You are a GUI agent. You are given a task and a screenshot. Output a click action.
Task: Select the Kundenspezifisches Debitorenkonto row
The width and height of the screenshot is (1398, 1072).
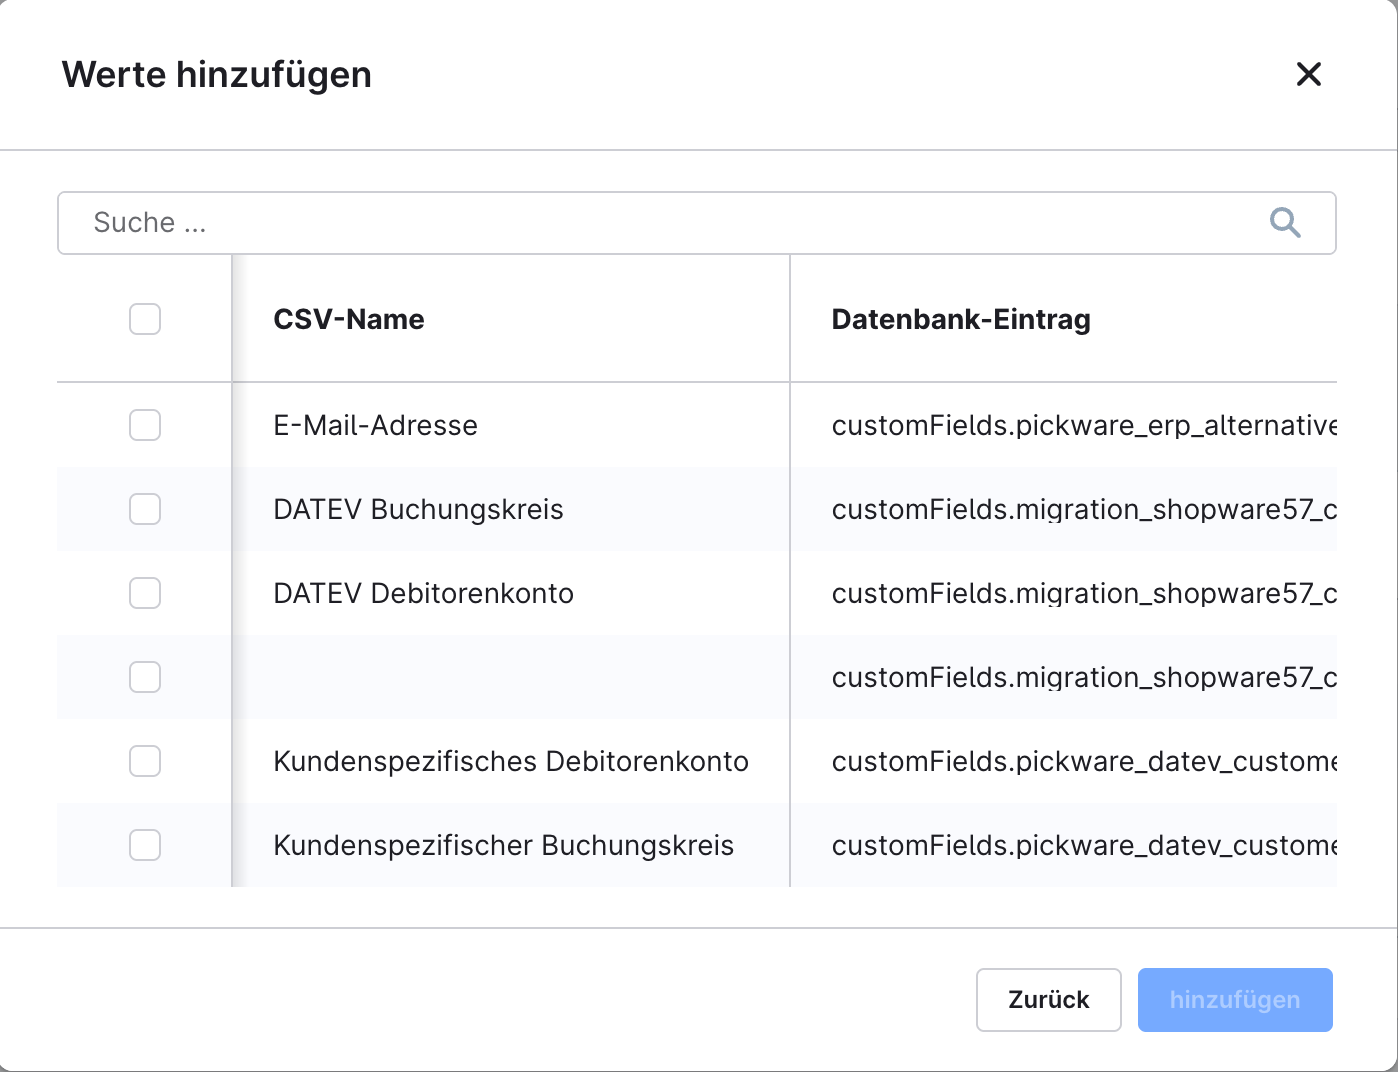(510, 761)
